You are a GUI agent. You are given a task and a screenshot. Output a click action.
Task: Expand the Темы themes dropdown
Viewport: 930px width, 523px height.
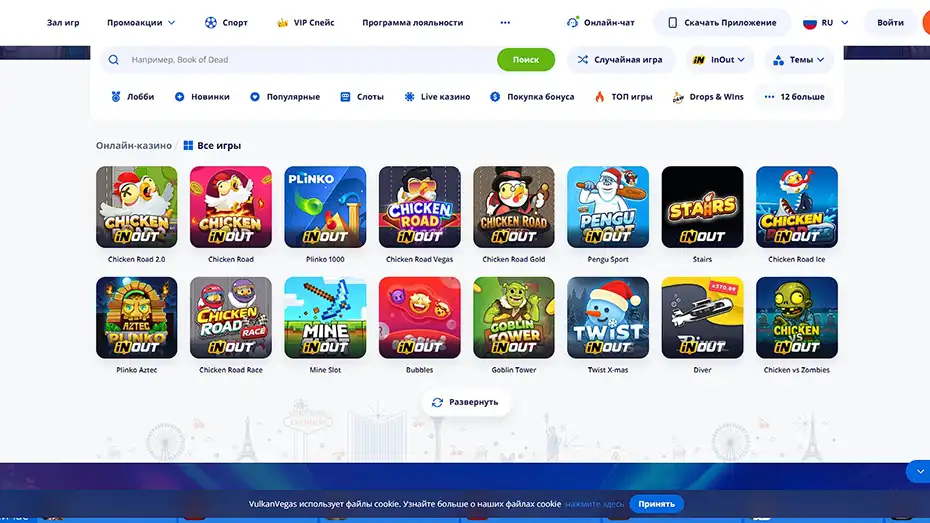pos(799,60)
